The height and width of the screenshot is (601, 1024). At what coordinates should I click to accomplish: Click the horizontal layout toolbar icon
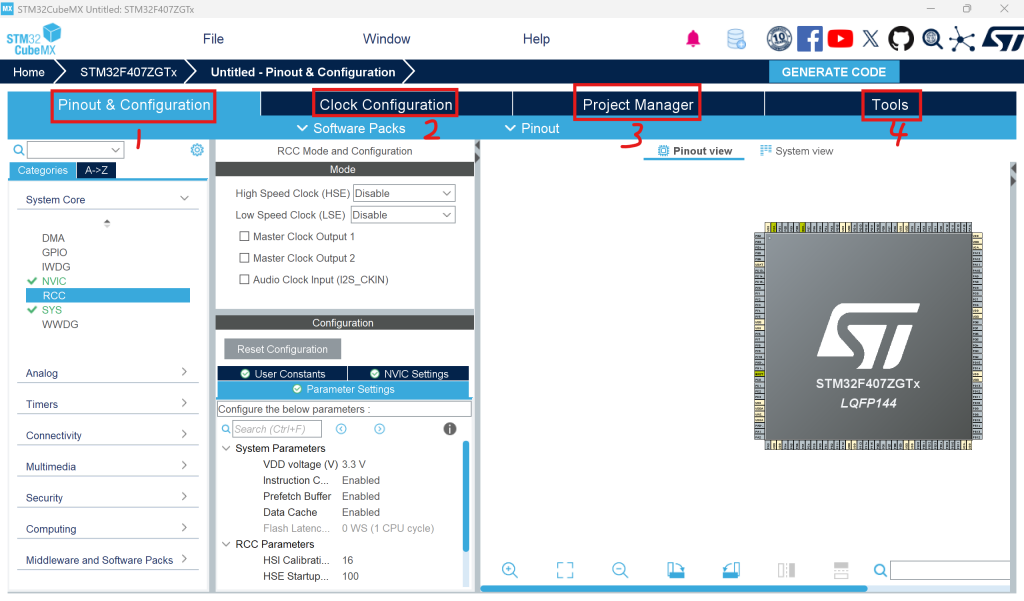tap(841, 570)
